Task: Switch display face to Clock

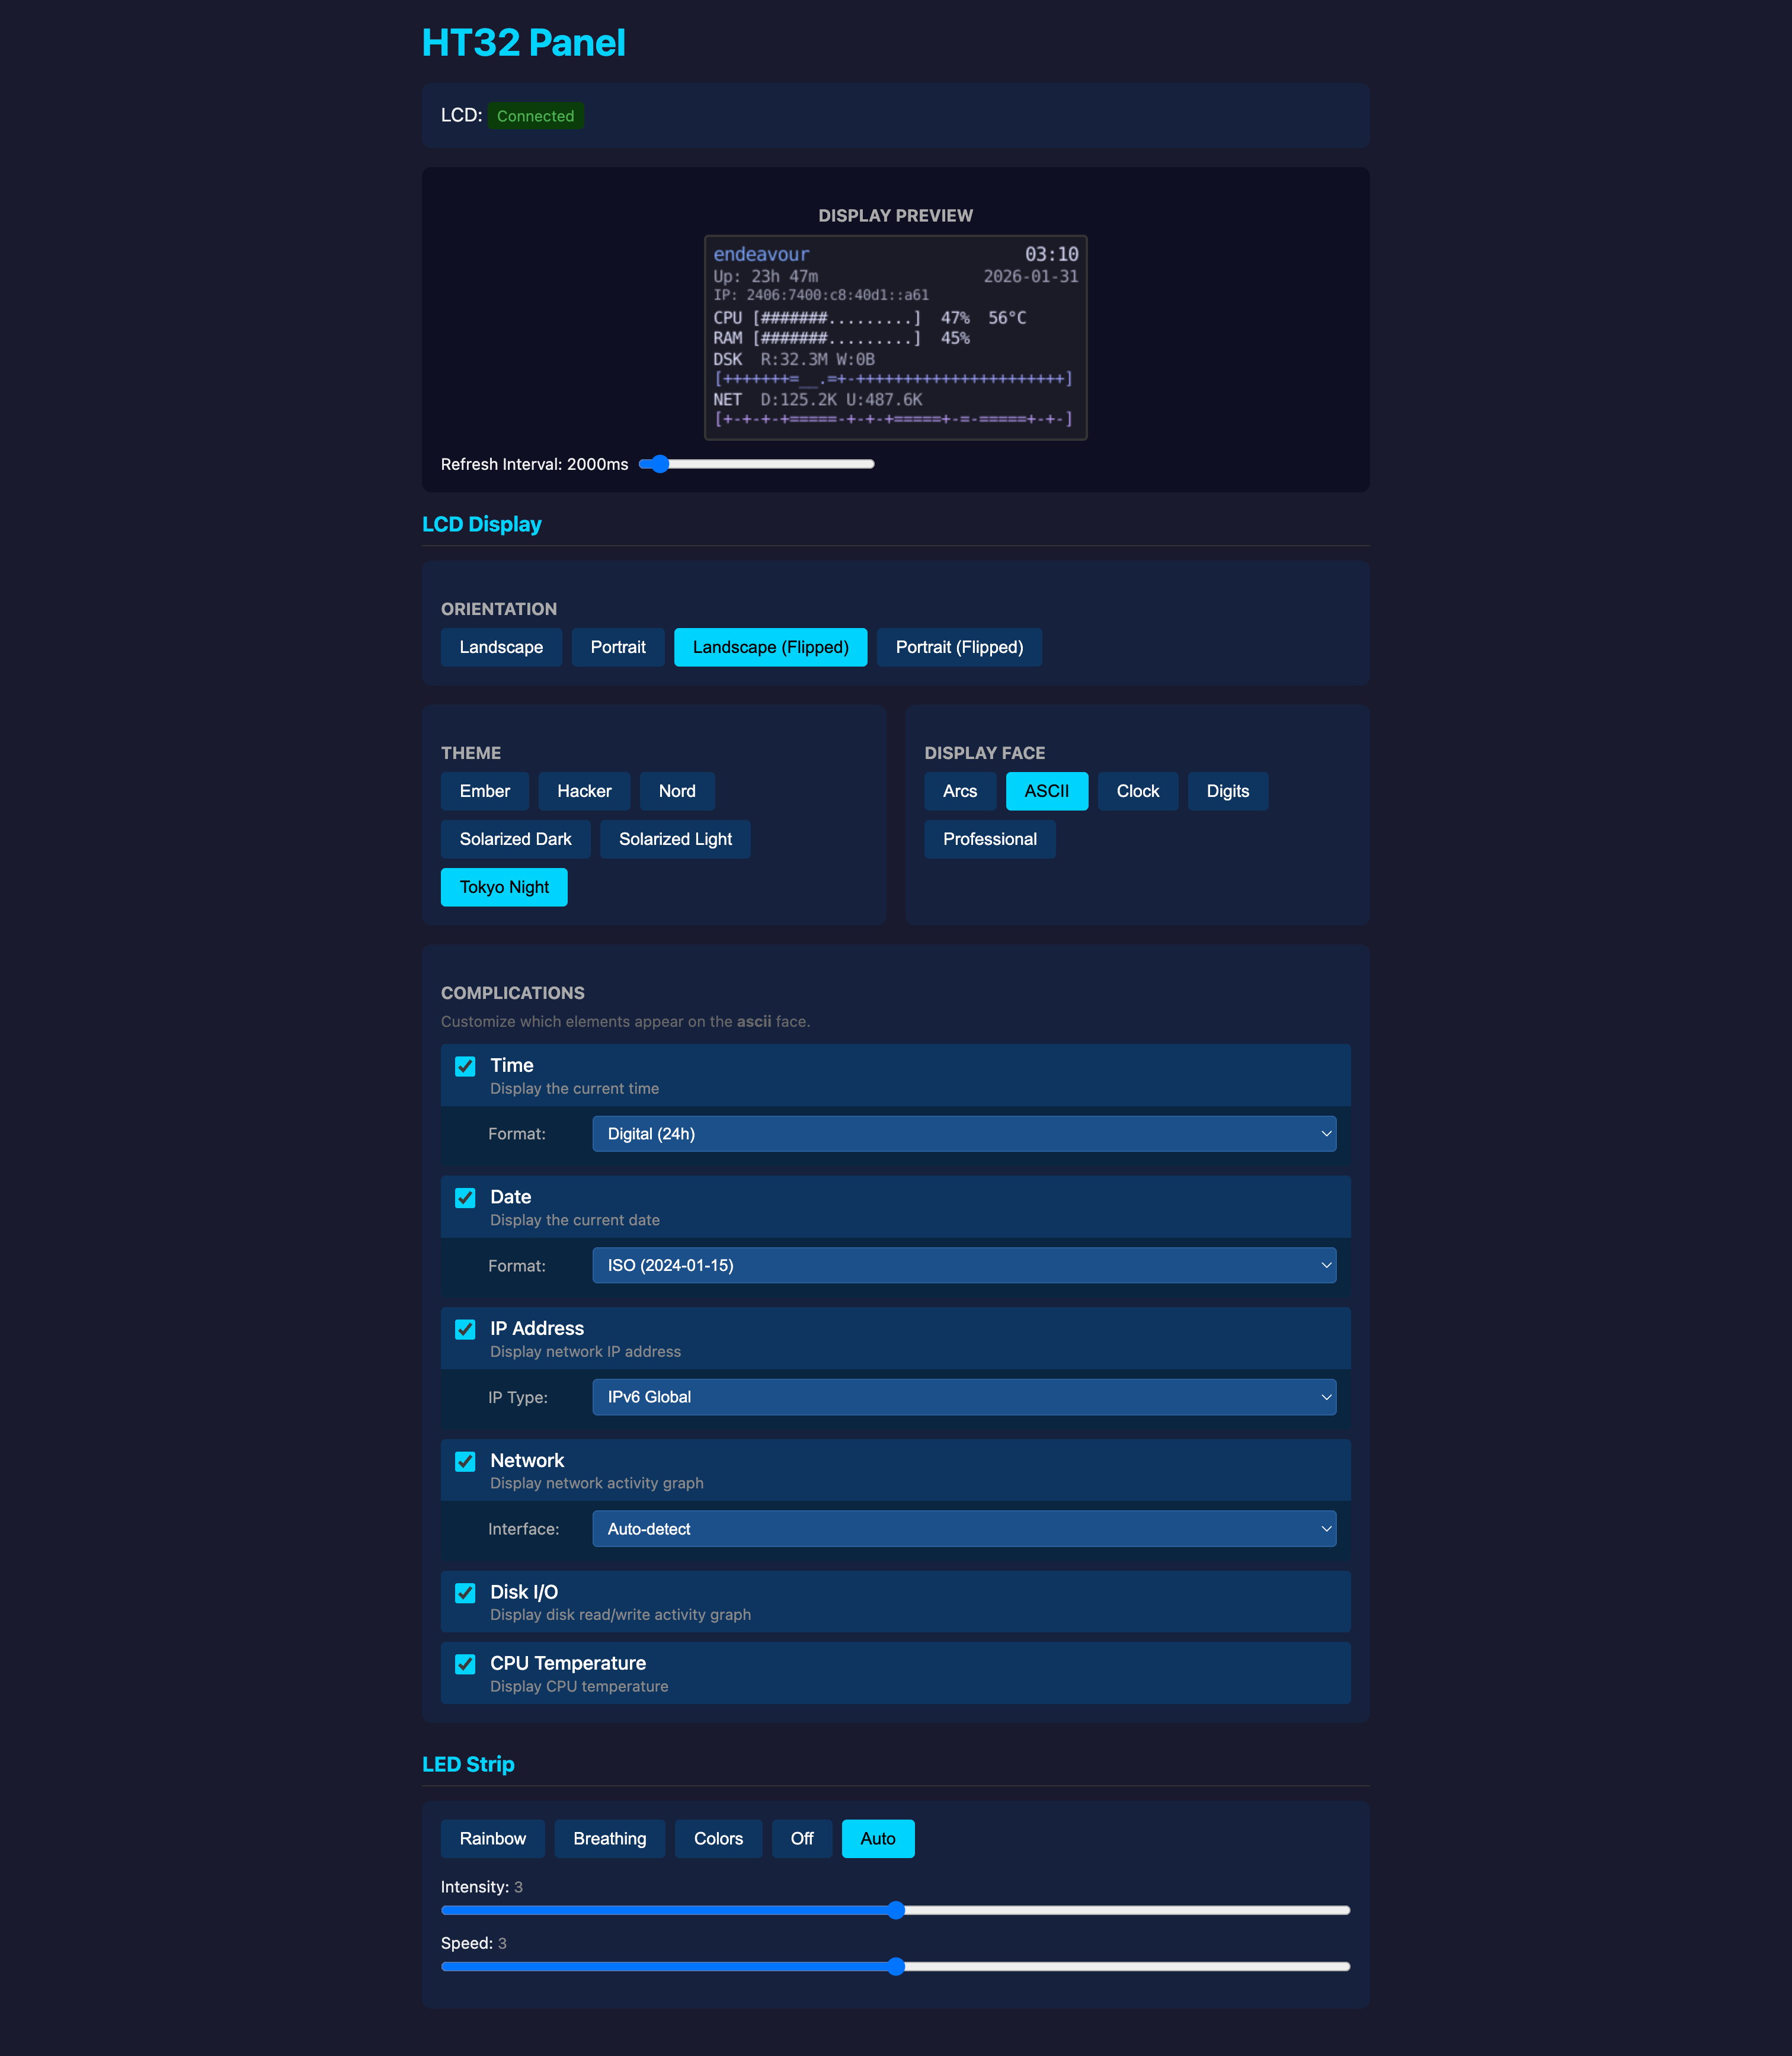Action: tap(1137, 791)
